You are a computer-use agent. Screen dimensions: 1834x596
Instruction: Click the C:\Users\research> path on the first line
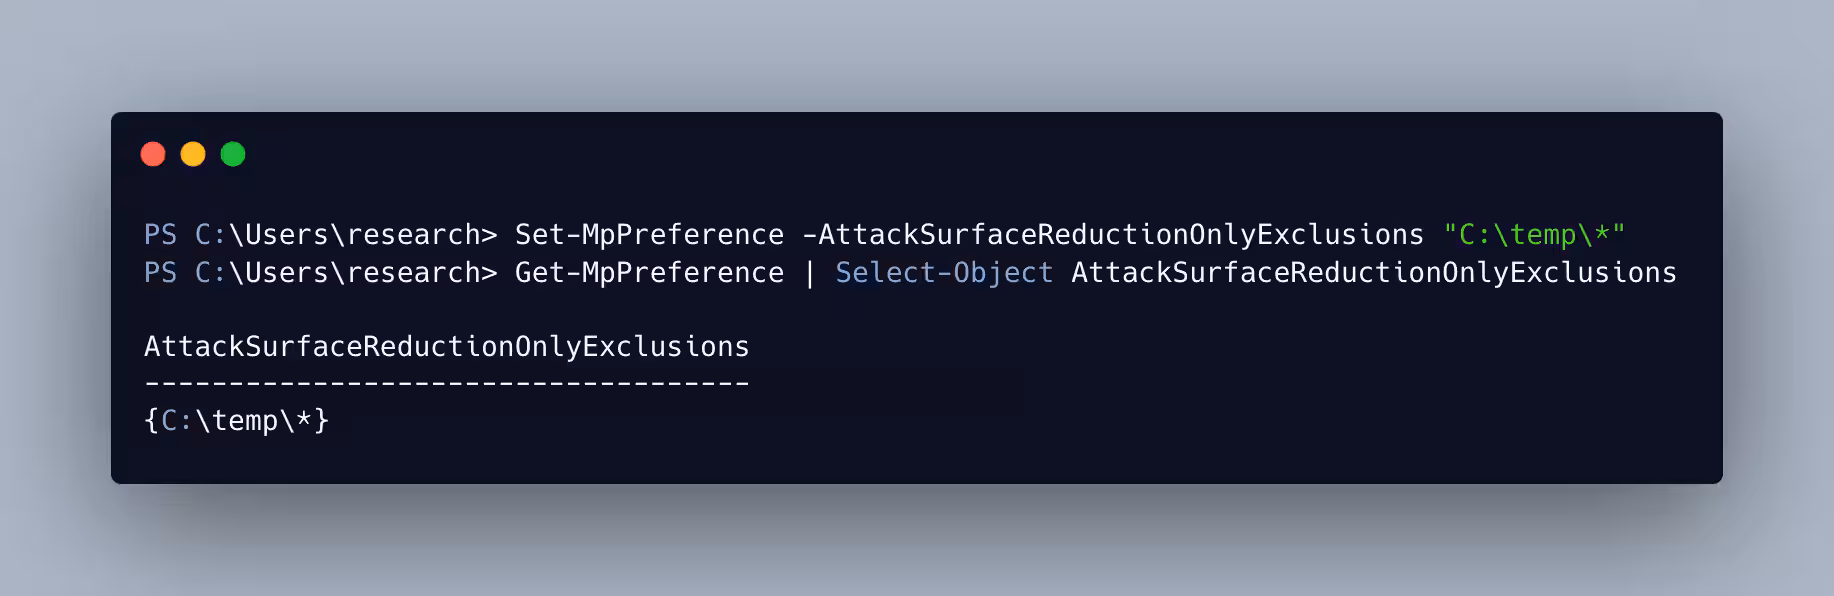pyautogui.click(x=346, y=235)
